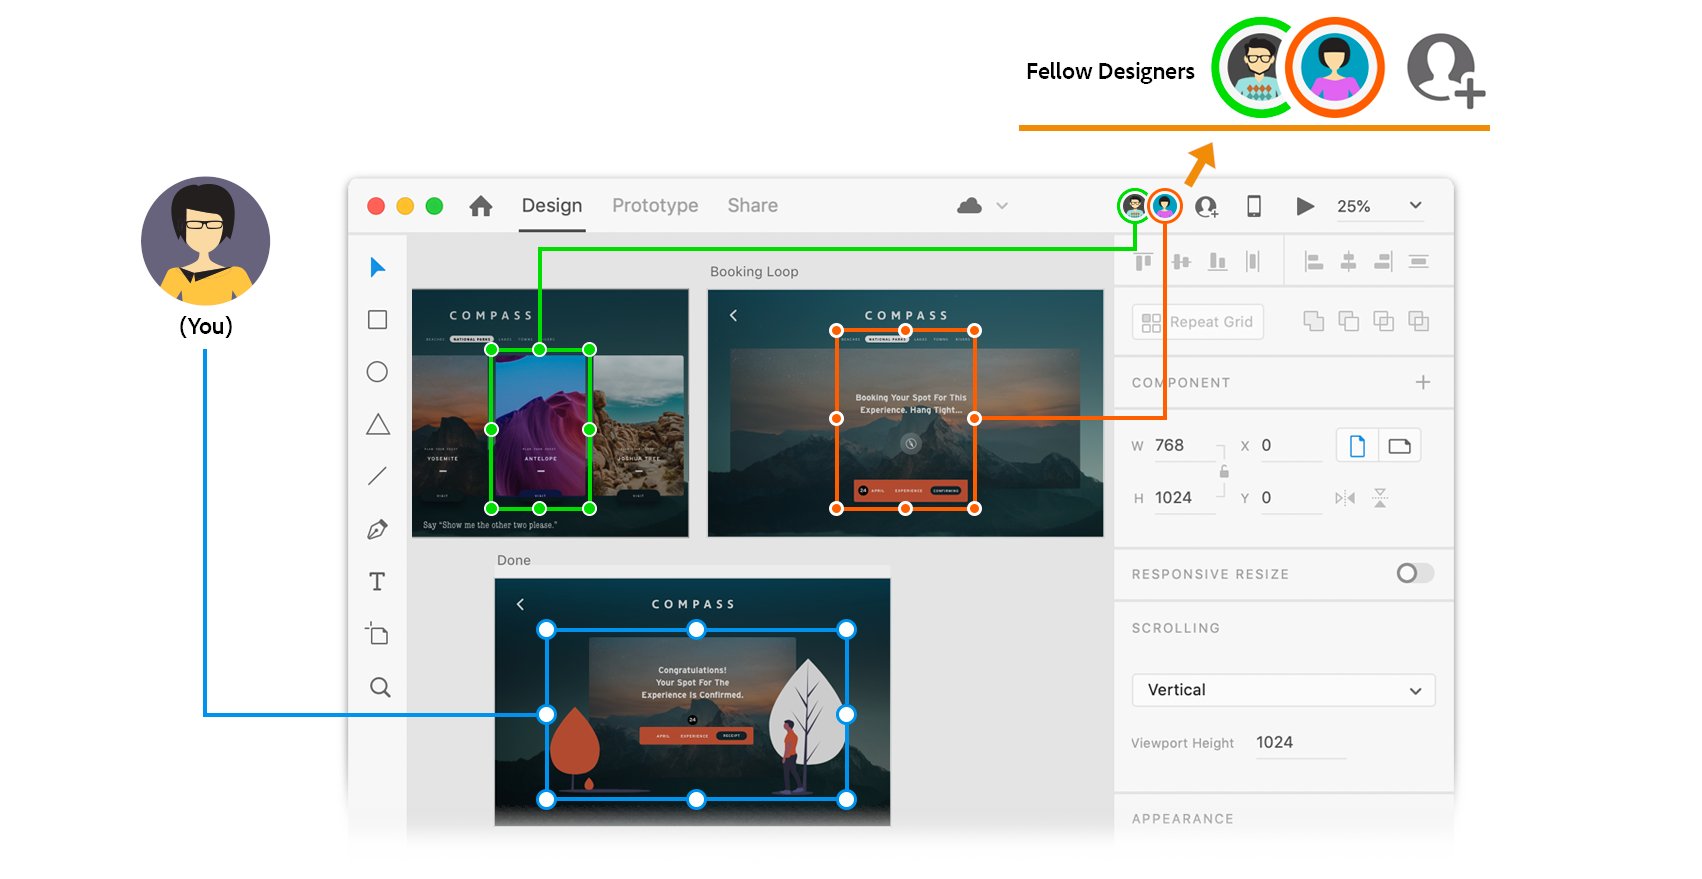The image size is (1702, 879).
Task: Distribute vertically icon
Action: click(x=1418, y=262)
